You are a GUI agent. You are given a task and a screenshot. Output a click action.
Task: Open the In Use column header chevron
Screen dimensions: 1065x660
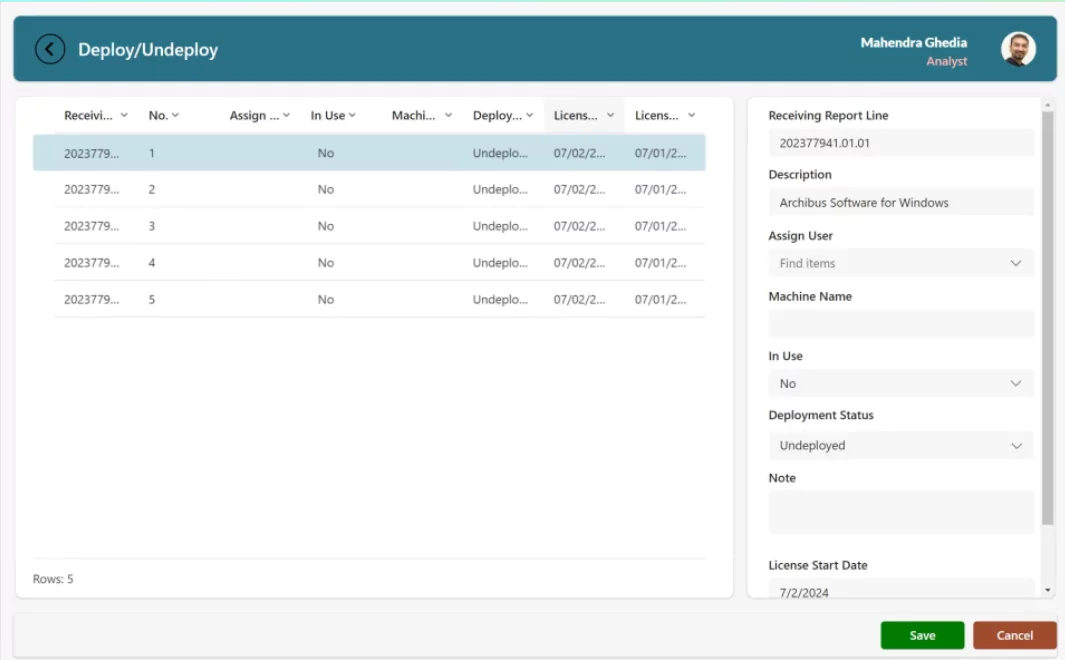(x=350, y=114)
